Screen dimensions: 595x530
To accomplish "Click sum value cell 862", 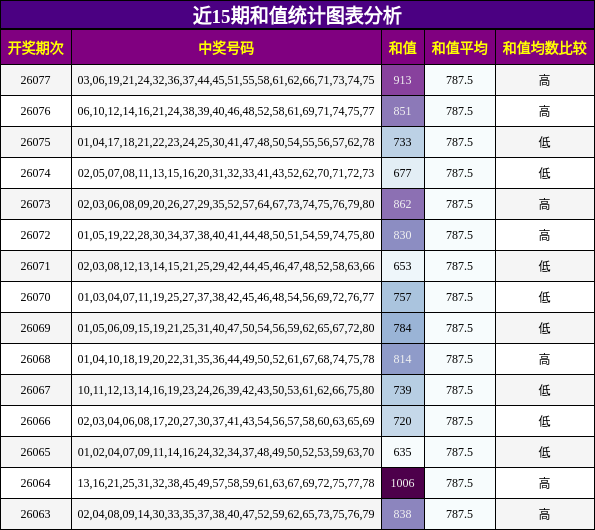I will click(x=403, y=204).
